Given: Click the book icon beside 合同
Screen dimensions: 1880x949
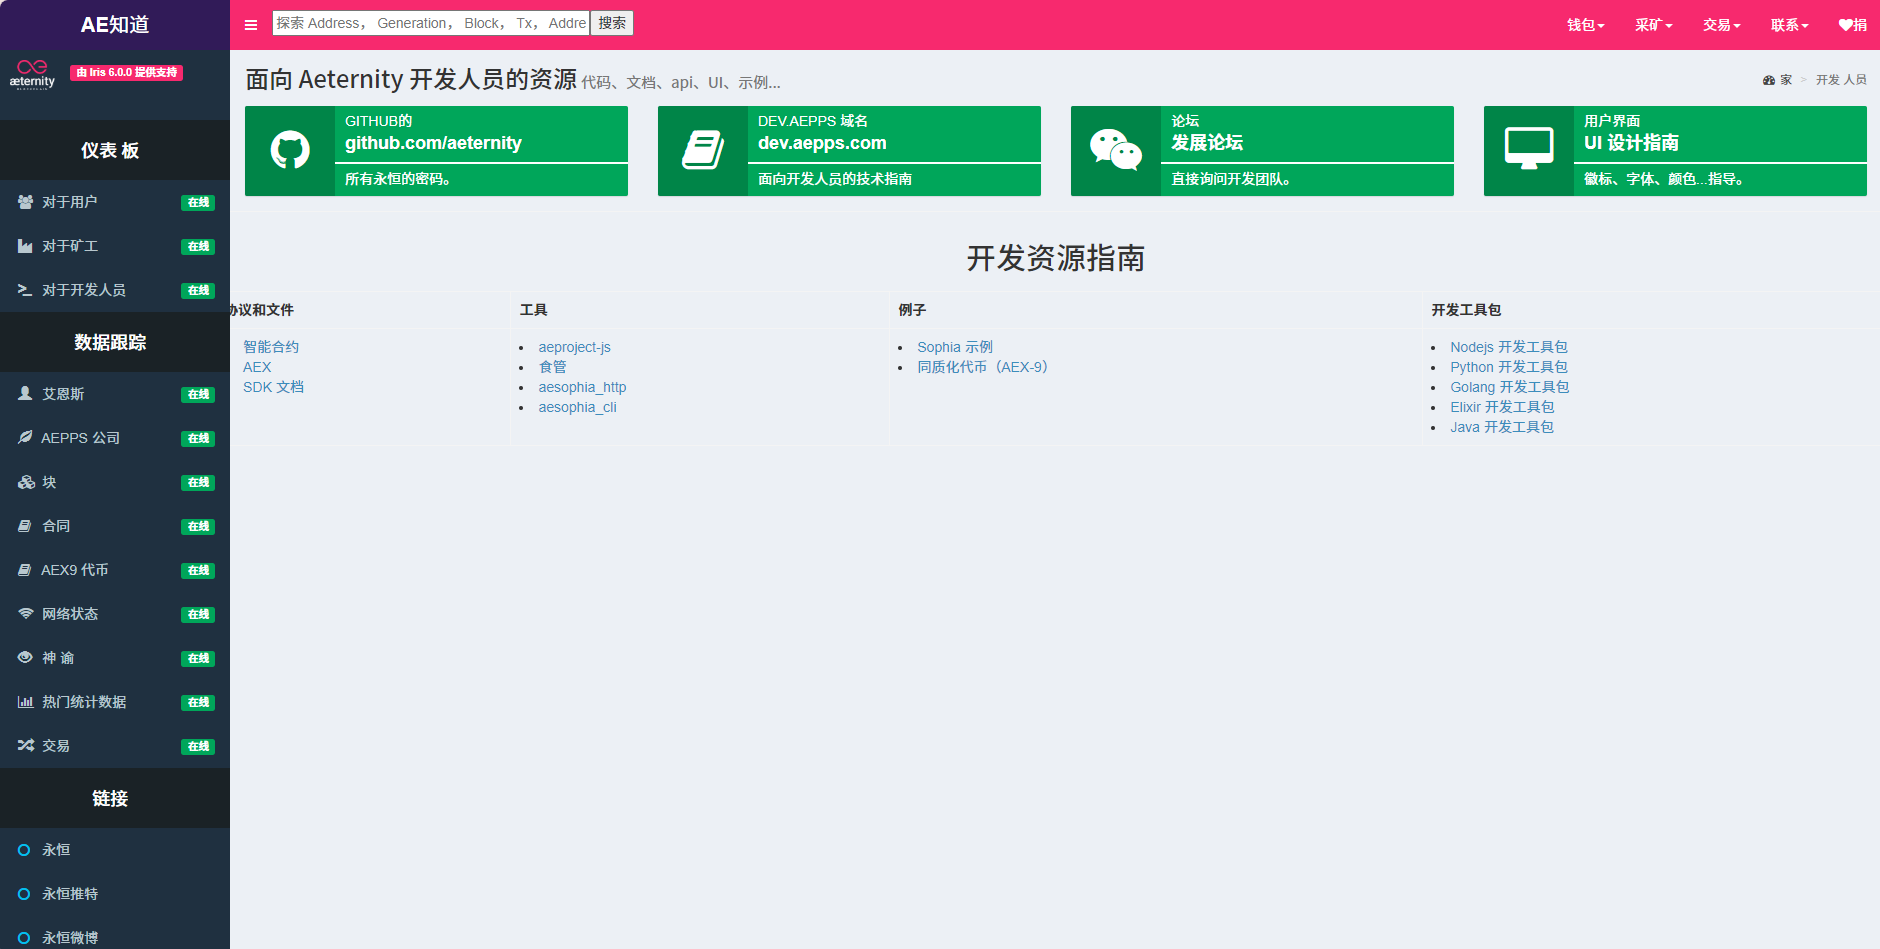Looking at the screenshot, I should (x=25, y=526).
